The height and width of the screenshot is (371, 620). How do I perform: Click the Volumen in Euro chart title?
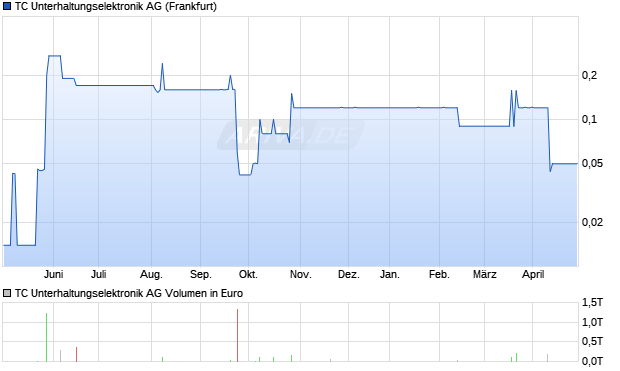pos(129,293)
